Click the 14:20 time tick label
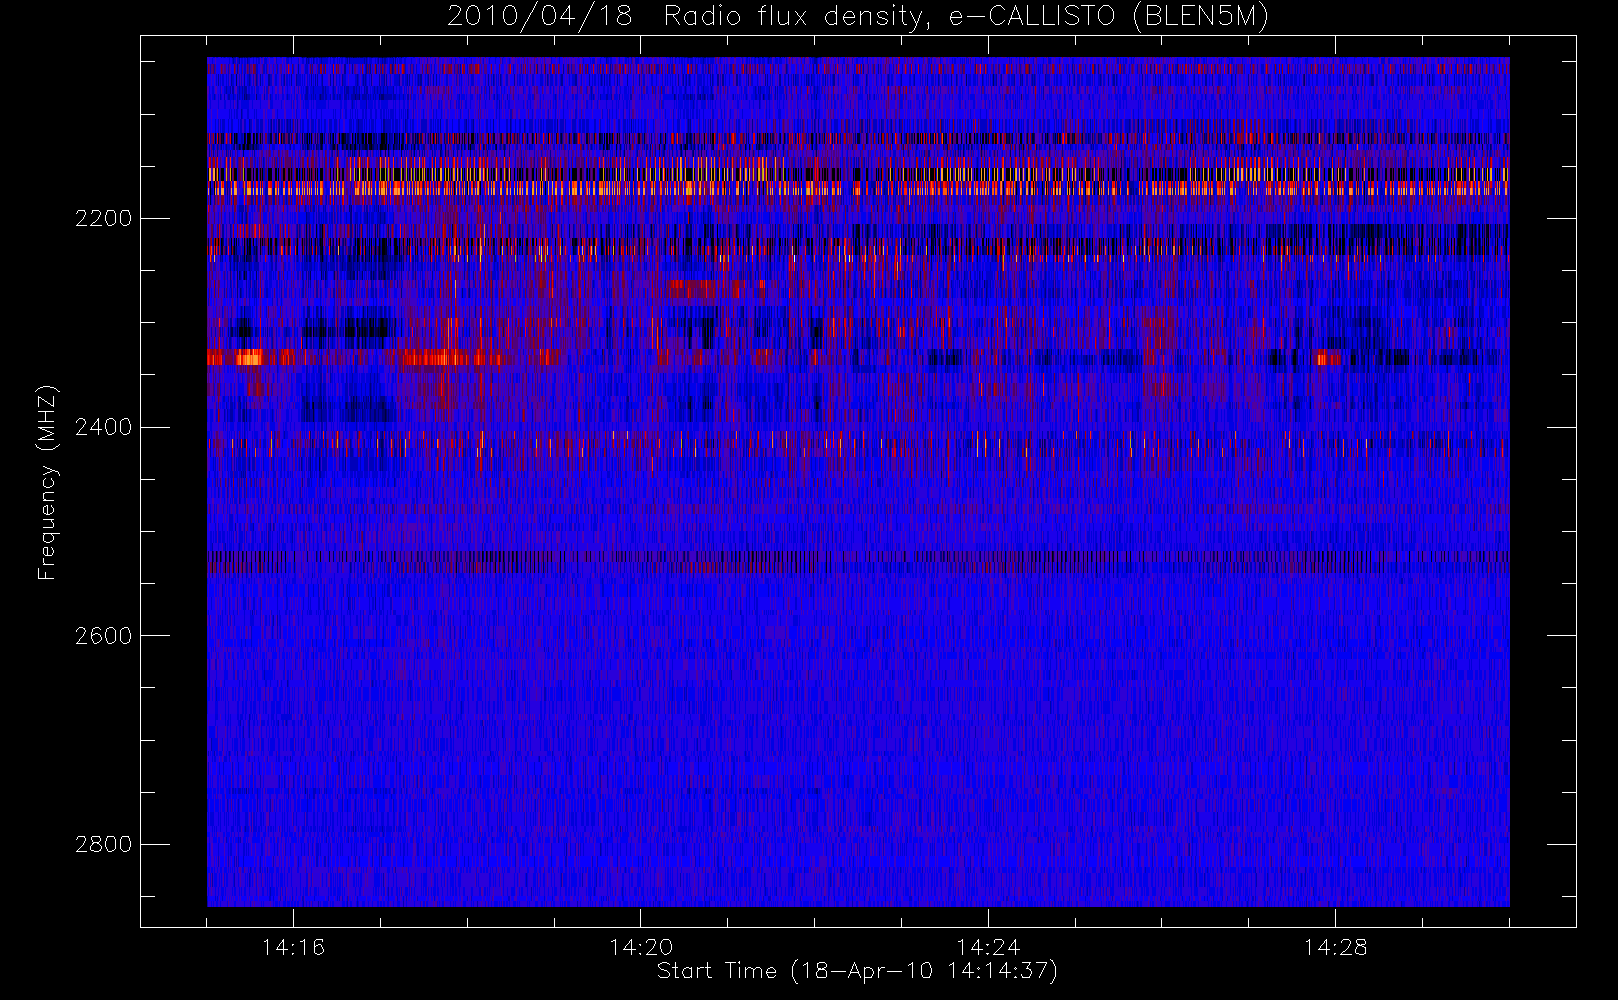Viewport: 1618px width, 1000px height. tap(641, 946)
